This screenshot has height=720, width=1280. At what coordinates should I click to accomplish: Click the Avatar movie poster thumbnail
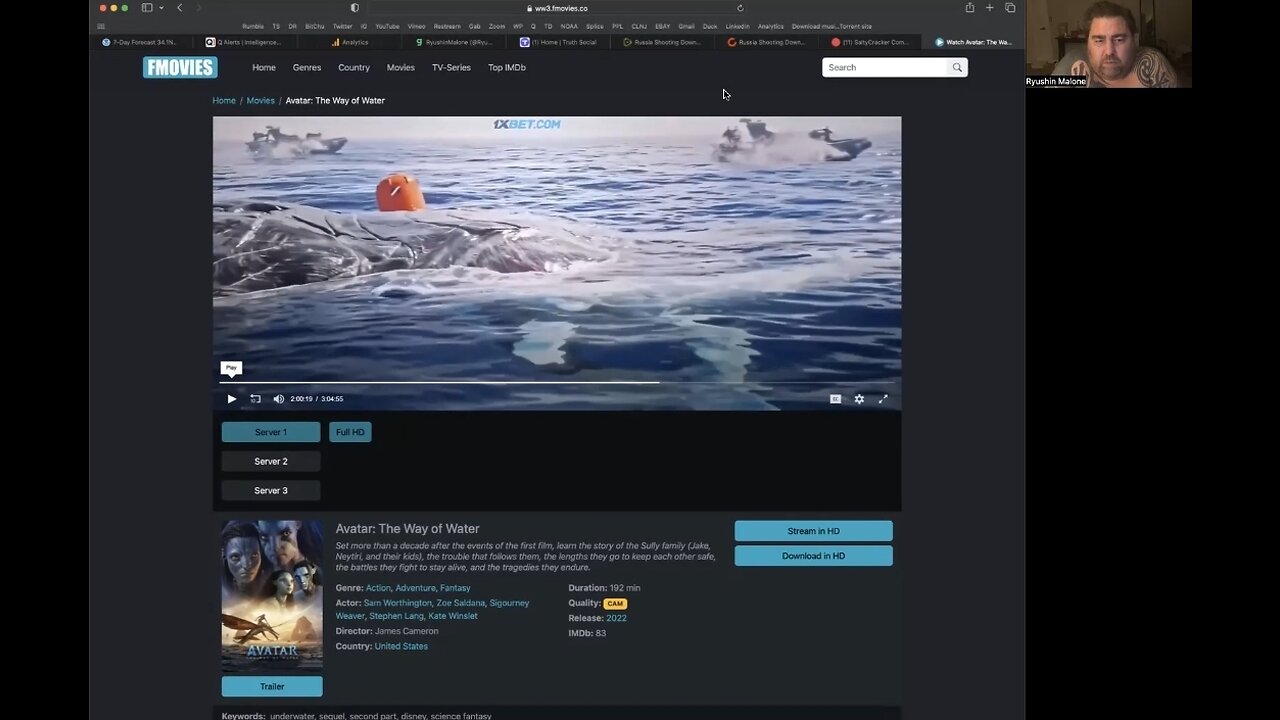click(272, 595)
